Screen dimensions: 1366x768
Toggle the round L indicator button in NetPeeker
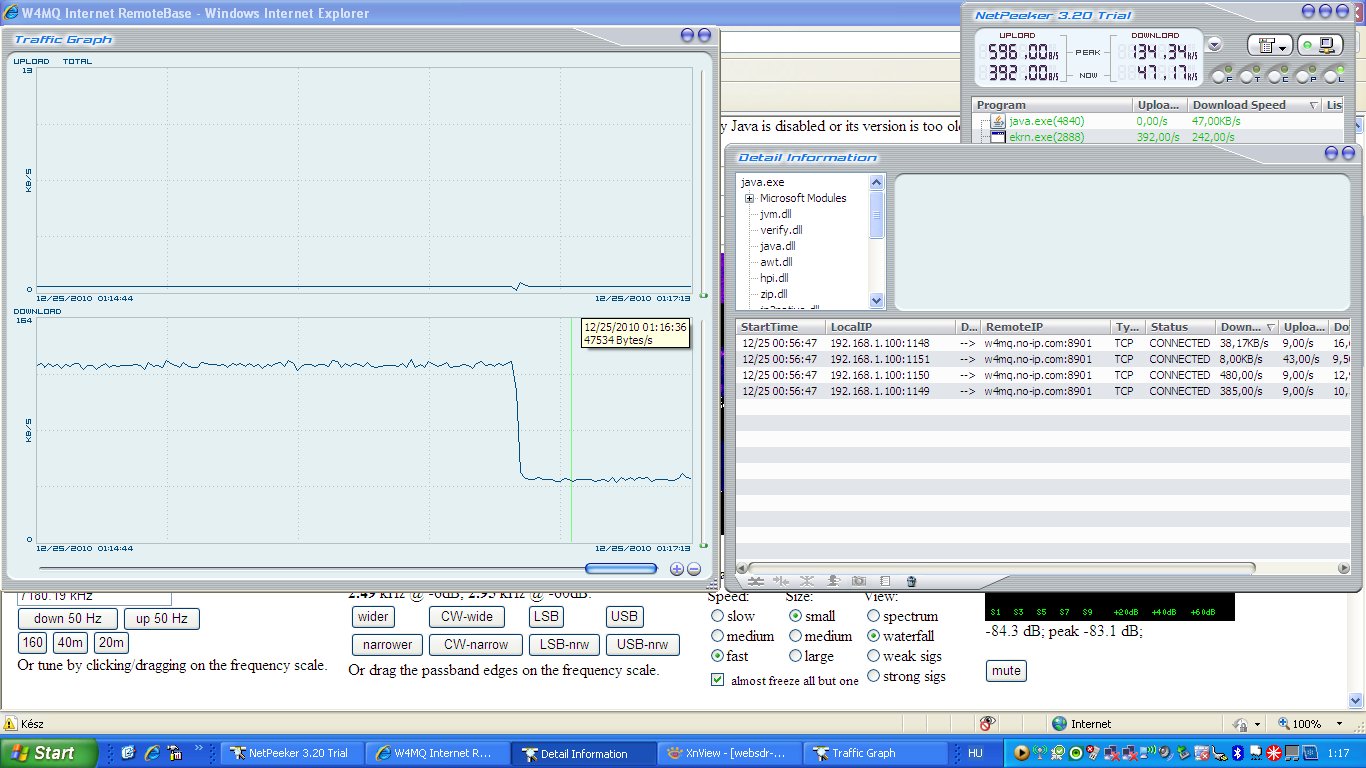point(1333,76)
